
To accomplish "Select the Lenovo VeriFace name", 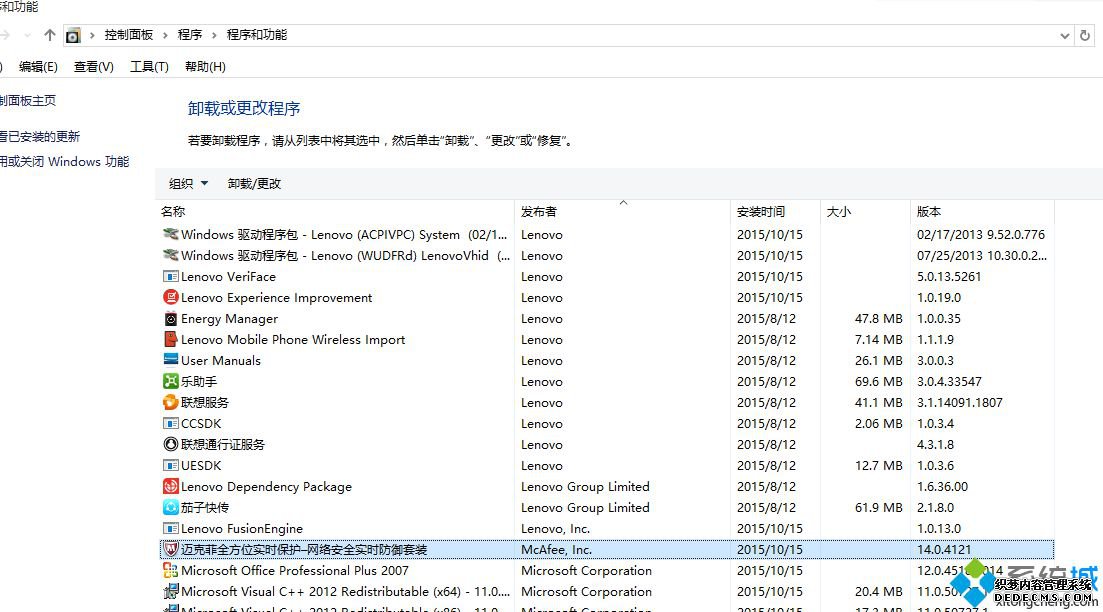I will (229, 276).
